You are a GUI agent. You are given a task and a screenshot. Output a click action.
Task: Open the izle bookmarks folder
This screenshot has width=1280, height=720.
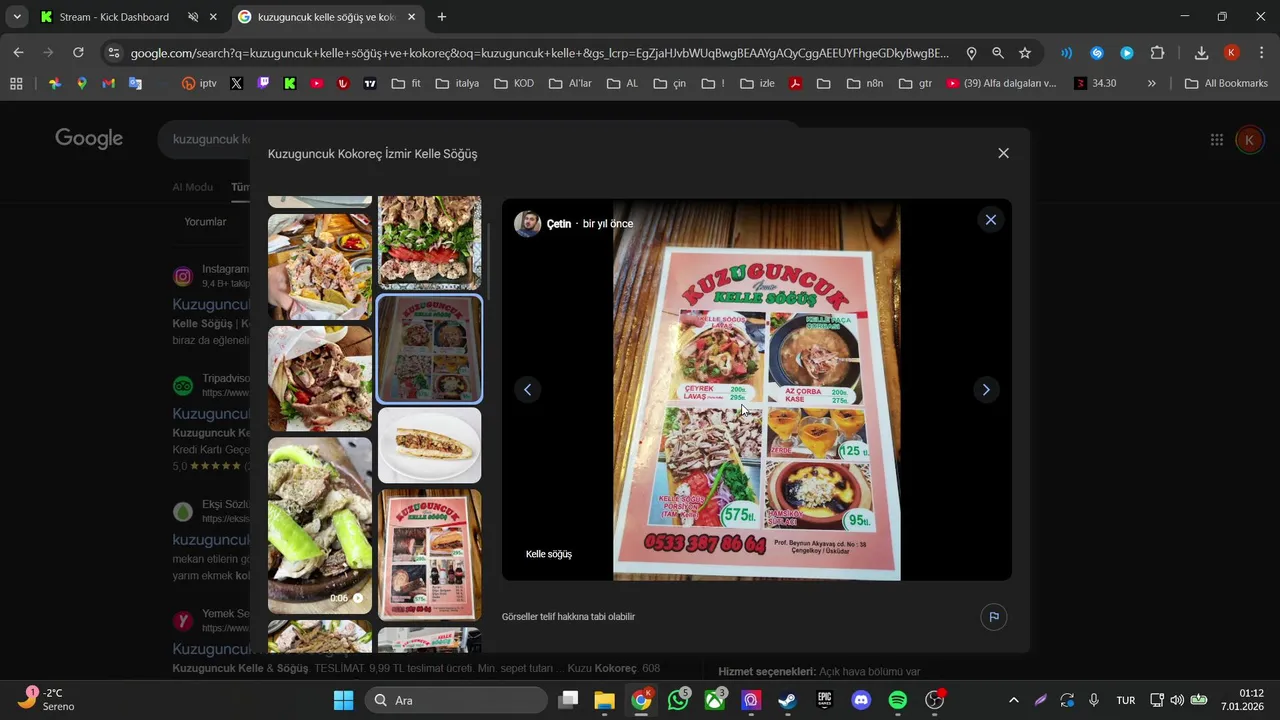757,84
